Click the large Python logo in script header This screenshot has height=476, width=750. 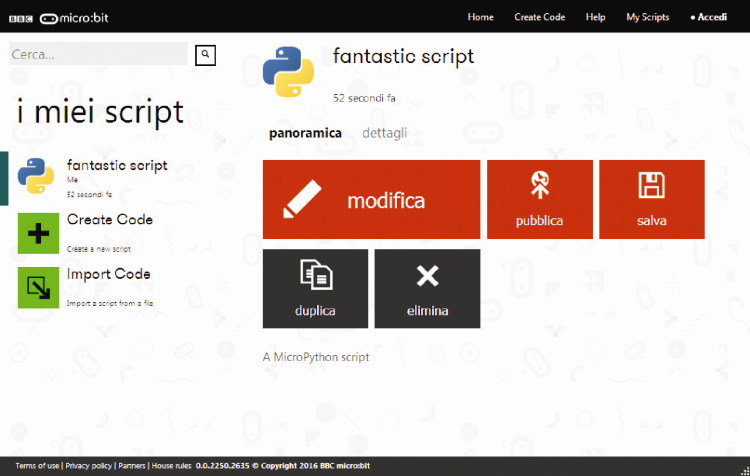pos(288,72)
